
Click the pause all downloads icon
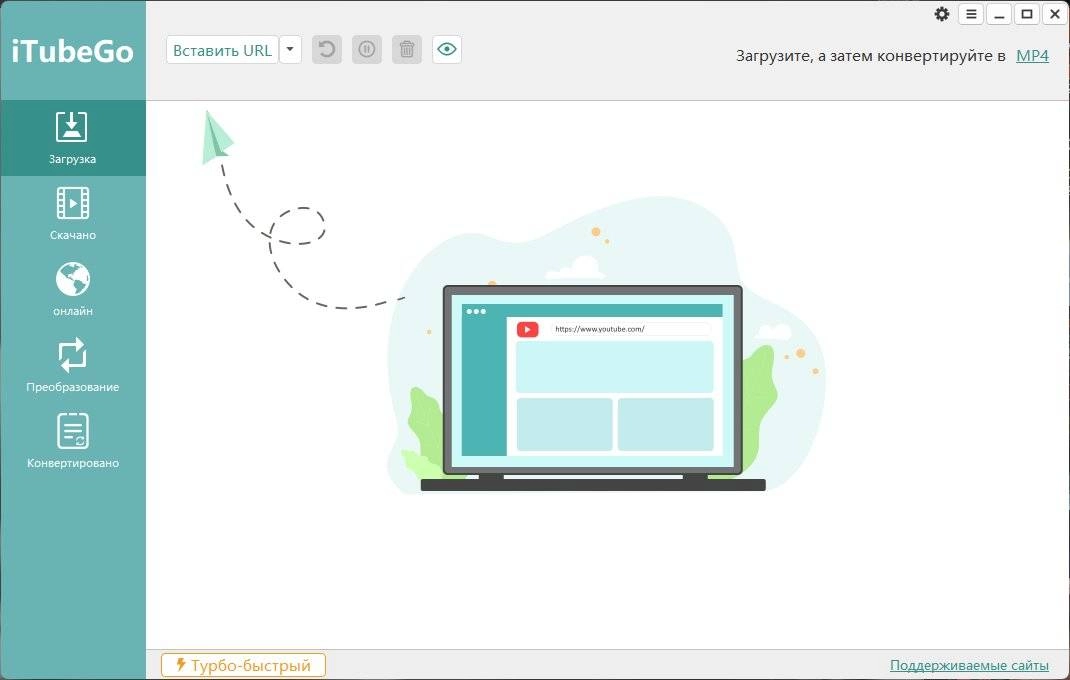367,50
